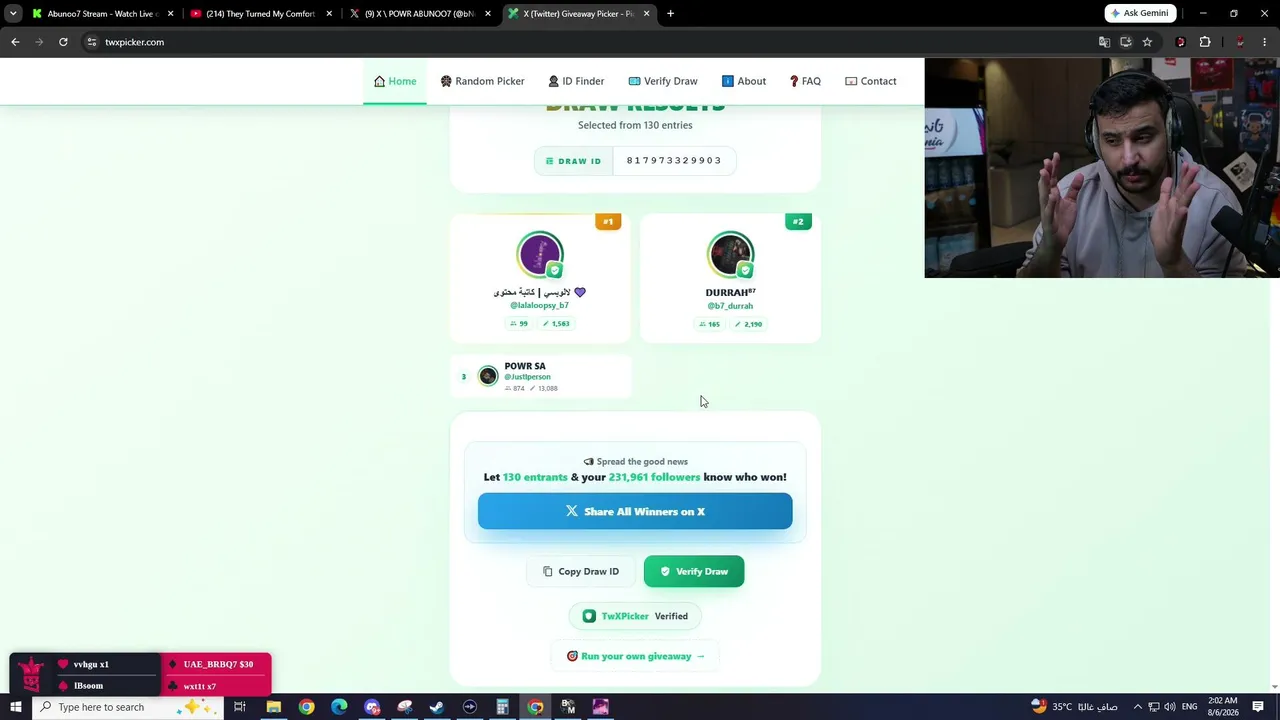Open Task View on the taskbar

240,707
